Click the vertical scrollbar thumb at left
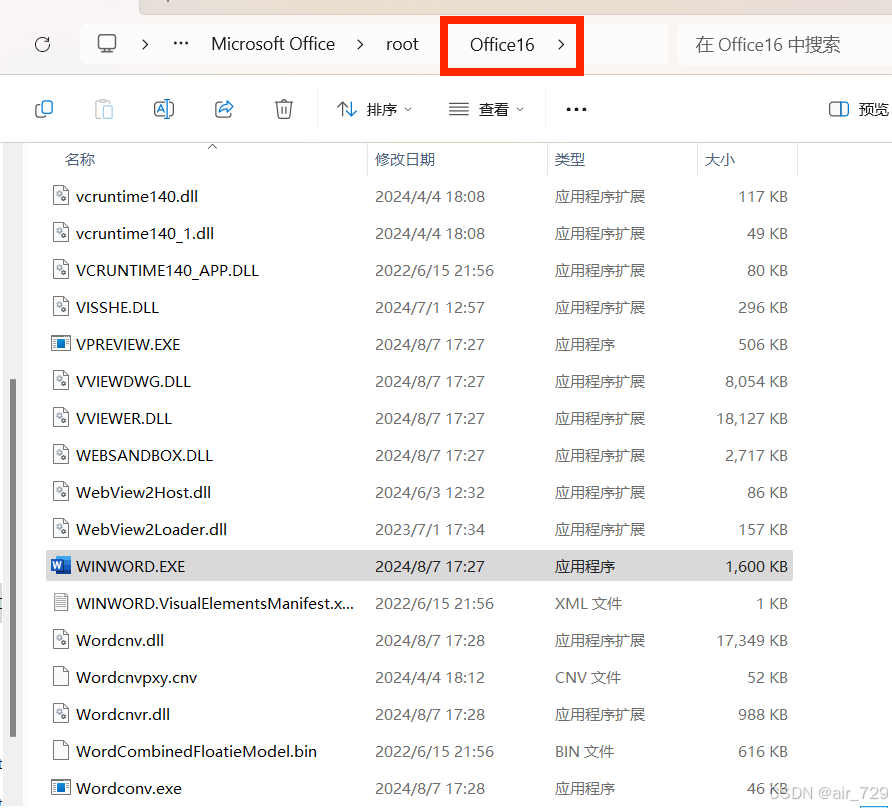Viewport: 892px width, 808px height. 13,558
